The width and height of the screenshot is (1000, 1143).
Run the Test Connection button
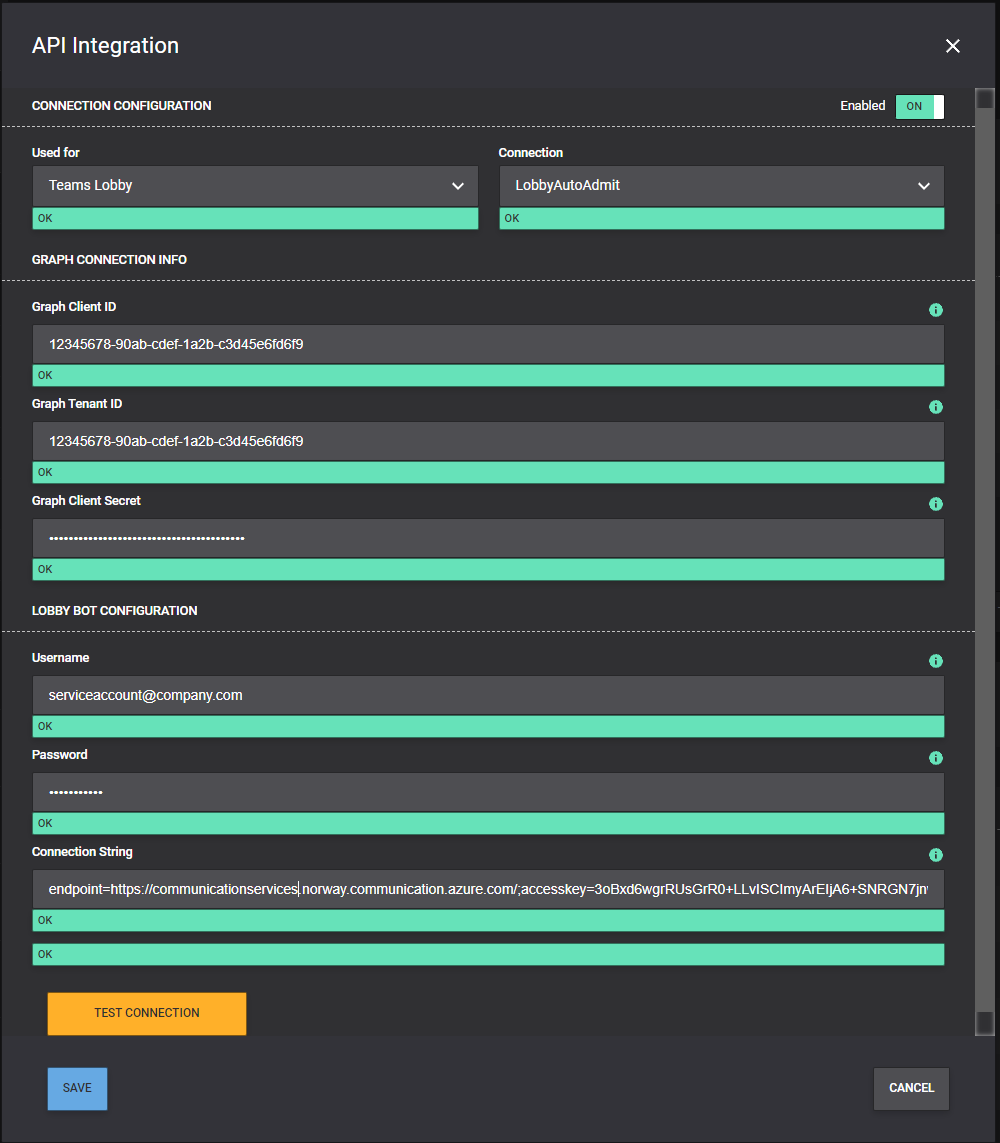[x=147, y=1013]
